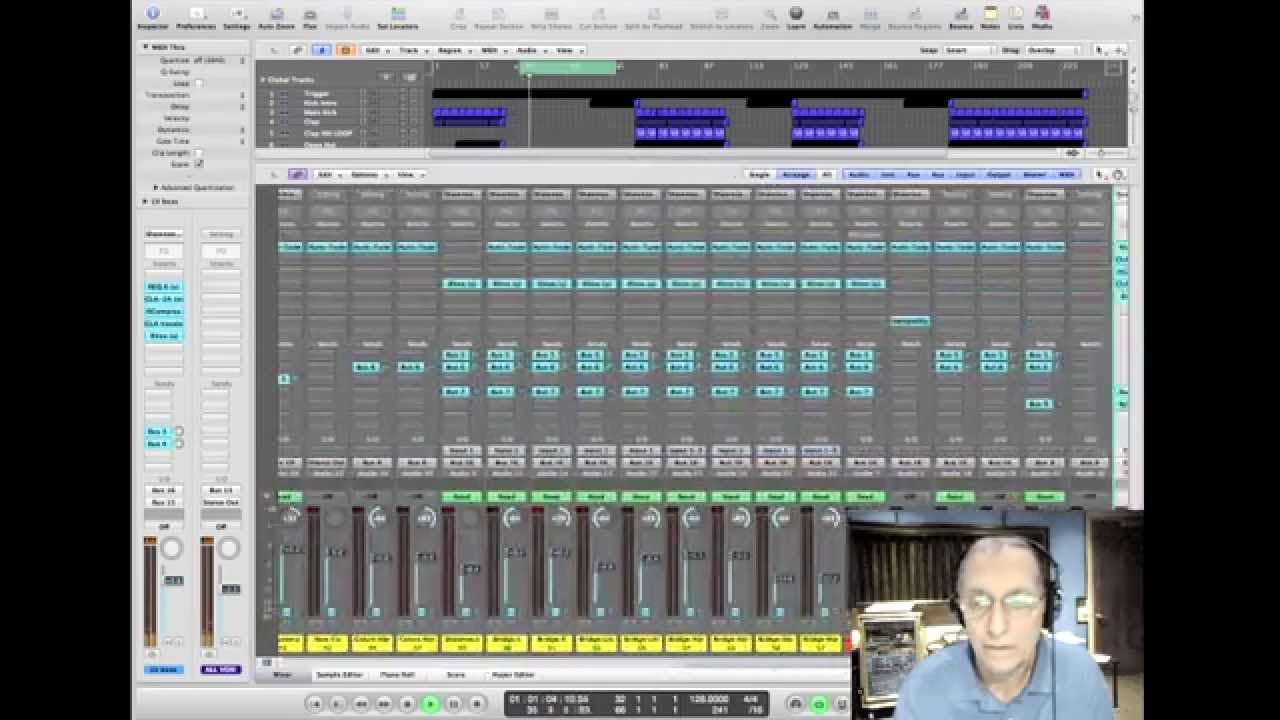1280x720 pixels.
Task: Click the light-blue inspector channel name label
Action: click(x=164, y=669)
